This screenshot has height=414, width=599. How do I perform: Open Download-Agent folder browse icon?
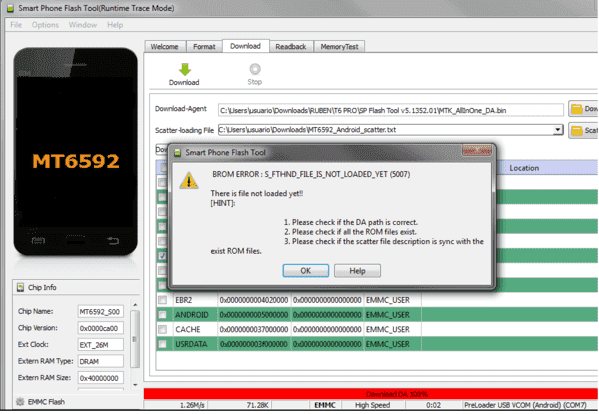click(x=576, y=109)
